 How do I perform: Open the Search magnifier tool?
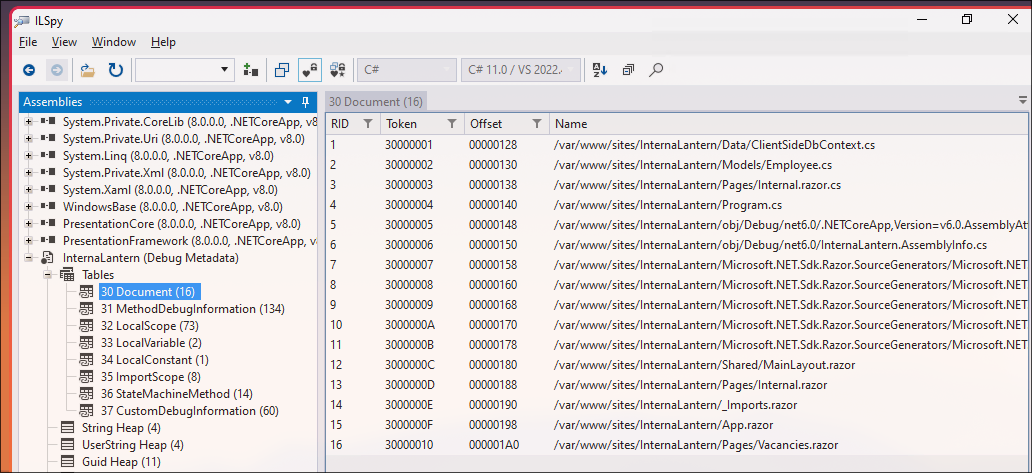tap(656, 70)
